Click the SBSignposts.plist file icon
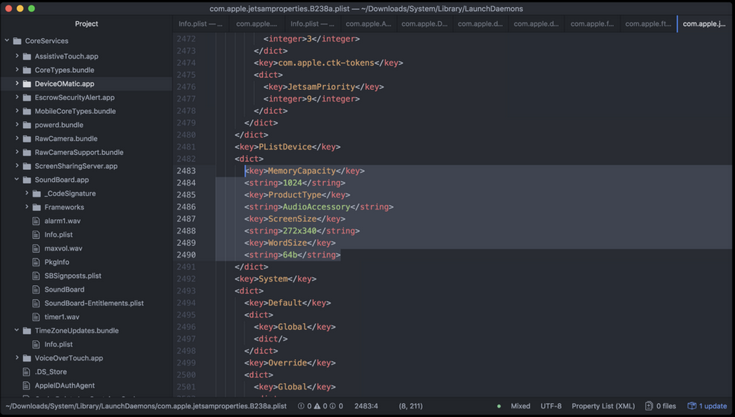This screenshot has width=735, height=417. [x=36, y=276]
